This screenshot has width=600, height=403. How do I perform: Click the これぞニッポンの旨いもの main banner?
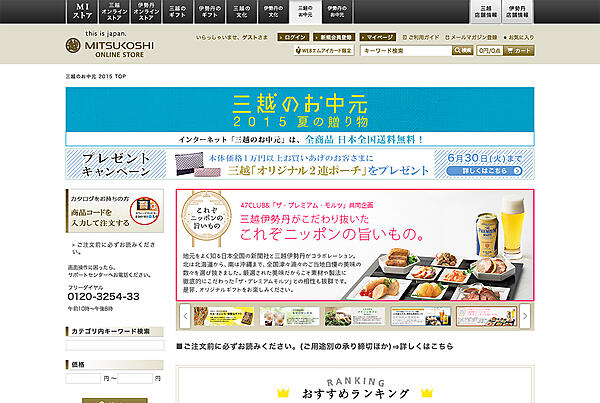[355, 245]
